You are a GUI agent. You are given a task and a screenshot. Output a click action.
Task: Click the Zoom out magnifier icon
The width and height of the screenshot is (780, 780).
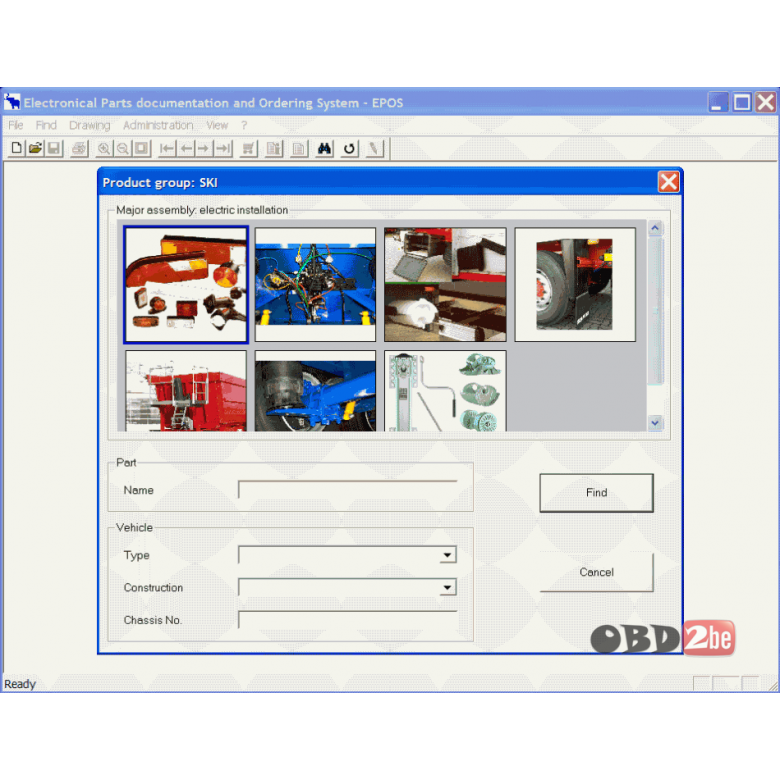tap(122, 148)
